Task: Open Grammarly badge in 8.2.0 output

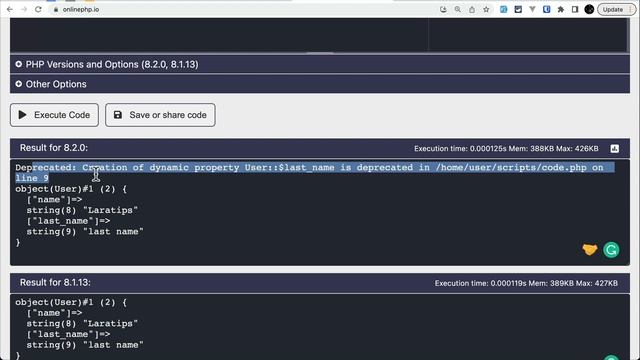Action: coord(611,250)
